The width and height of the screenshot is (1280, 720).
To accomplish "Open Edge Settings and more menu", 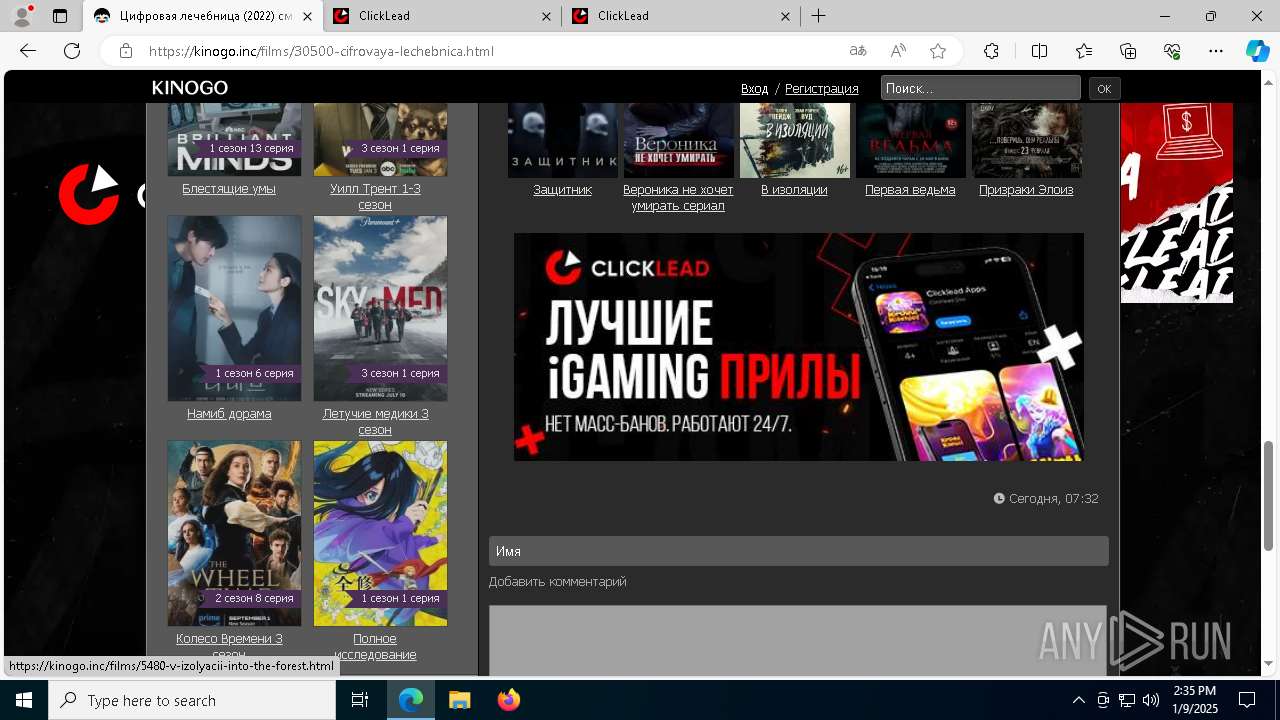I will (1216, 51).
